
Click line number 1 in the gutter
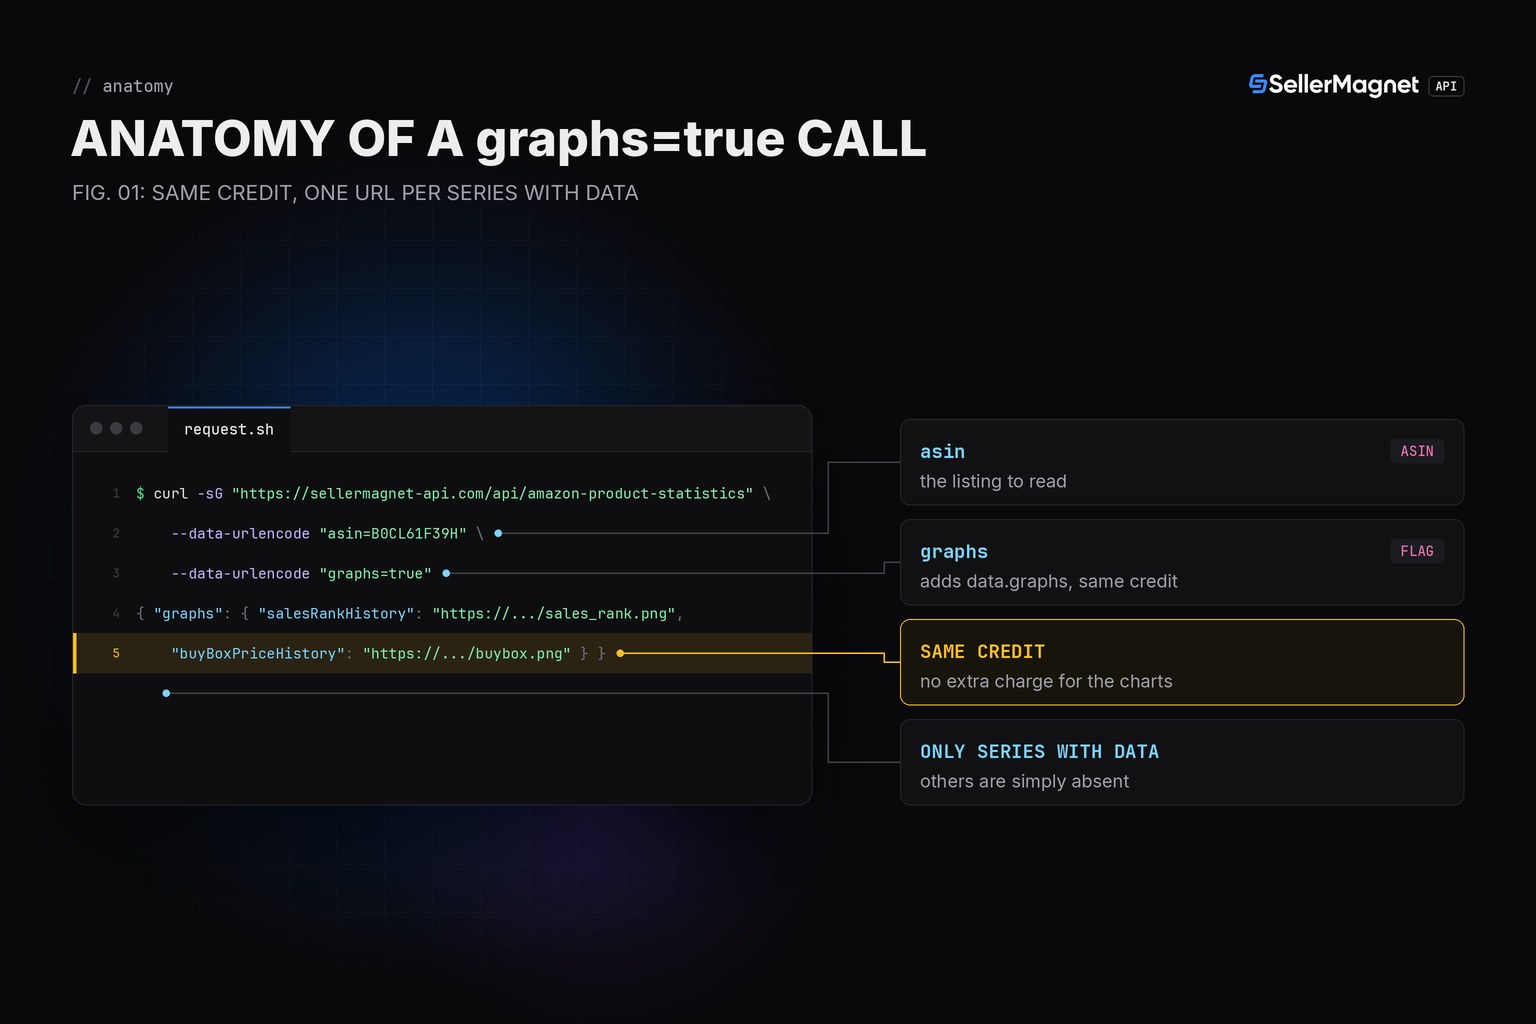(x=116, y=493)
